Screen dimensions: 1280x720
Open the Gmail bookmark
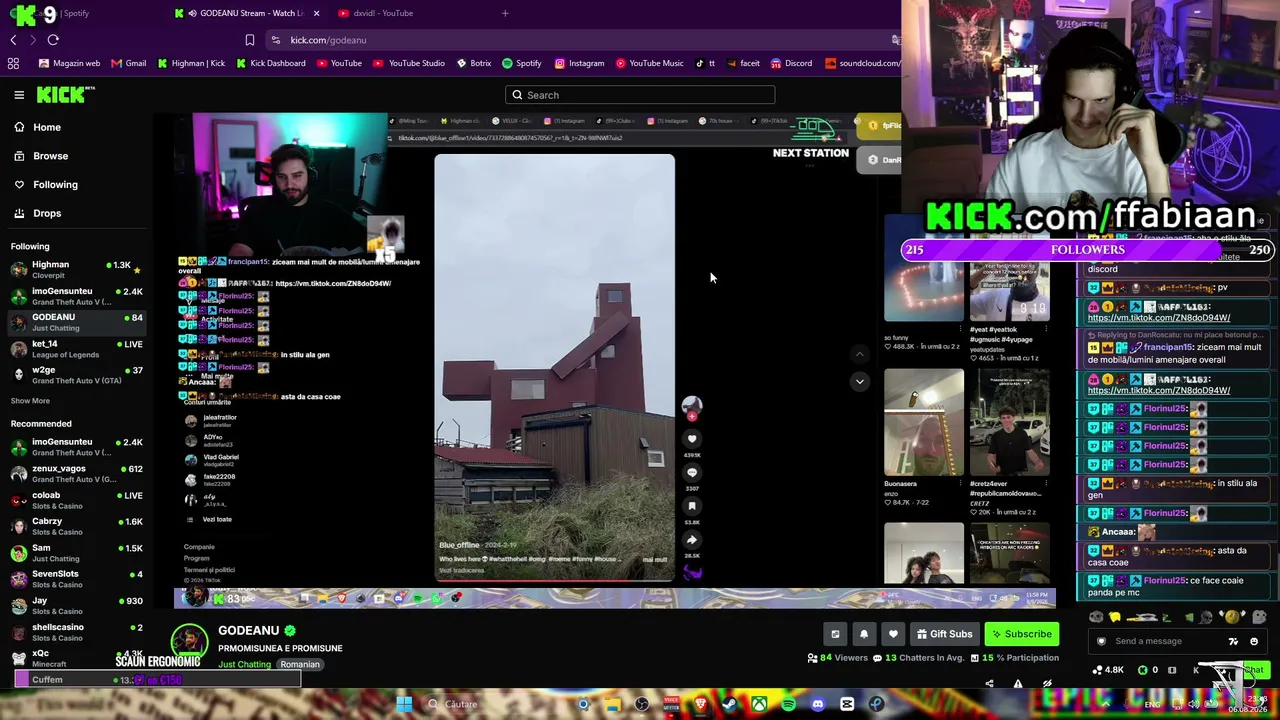[129, 63]
